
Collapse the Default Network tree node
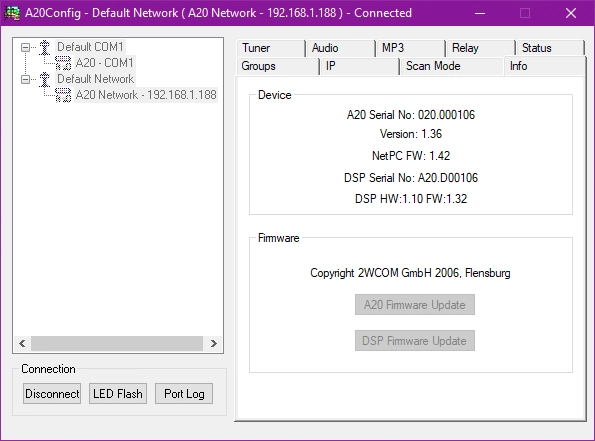pyautogui.click(x=25, y=79)
